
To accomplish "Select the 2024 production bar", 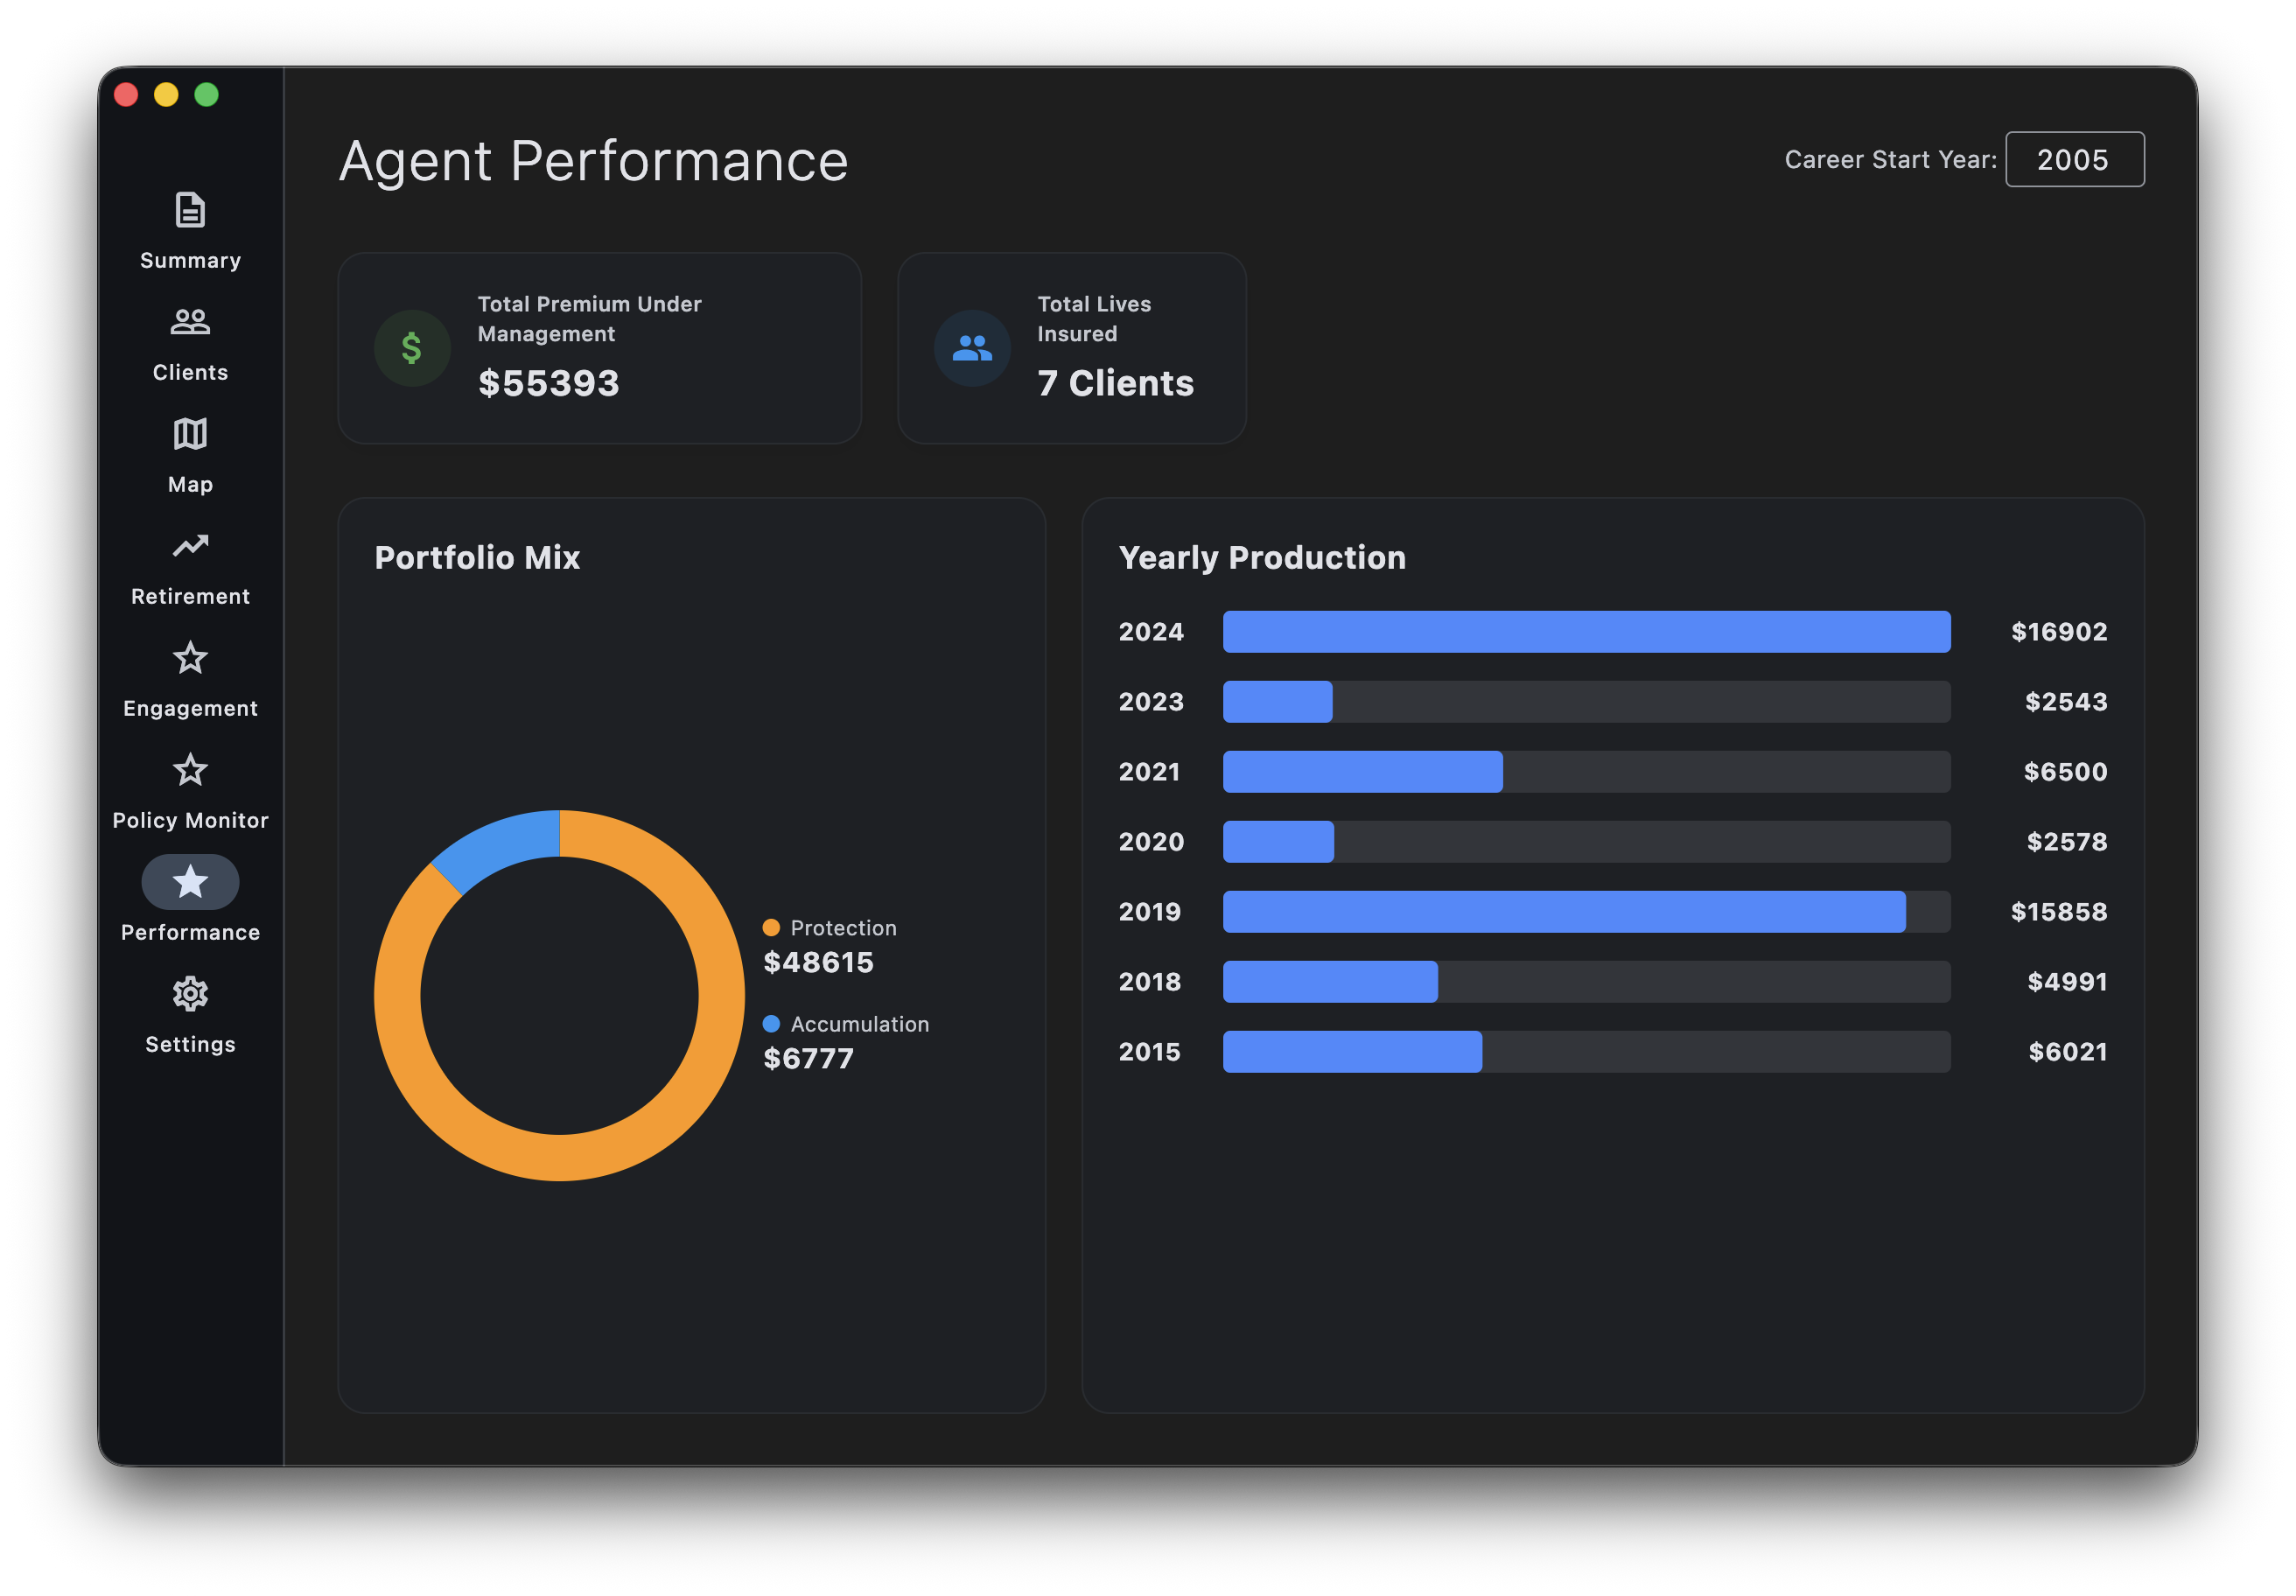I will tap(1586, 632).
